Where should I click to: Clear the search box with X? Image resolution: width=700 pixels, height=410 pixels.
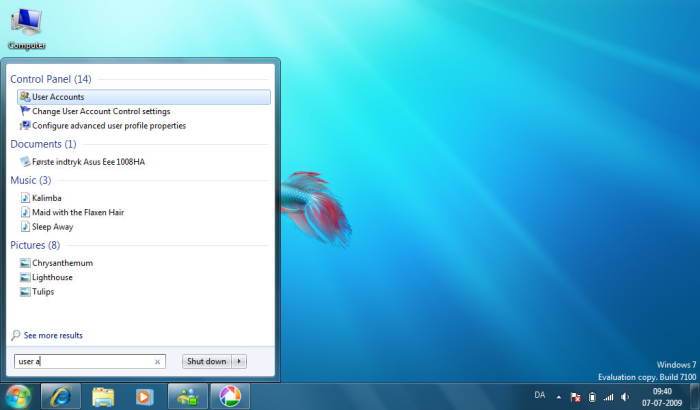click(157, 362)
